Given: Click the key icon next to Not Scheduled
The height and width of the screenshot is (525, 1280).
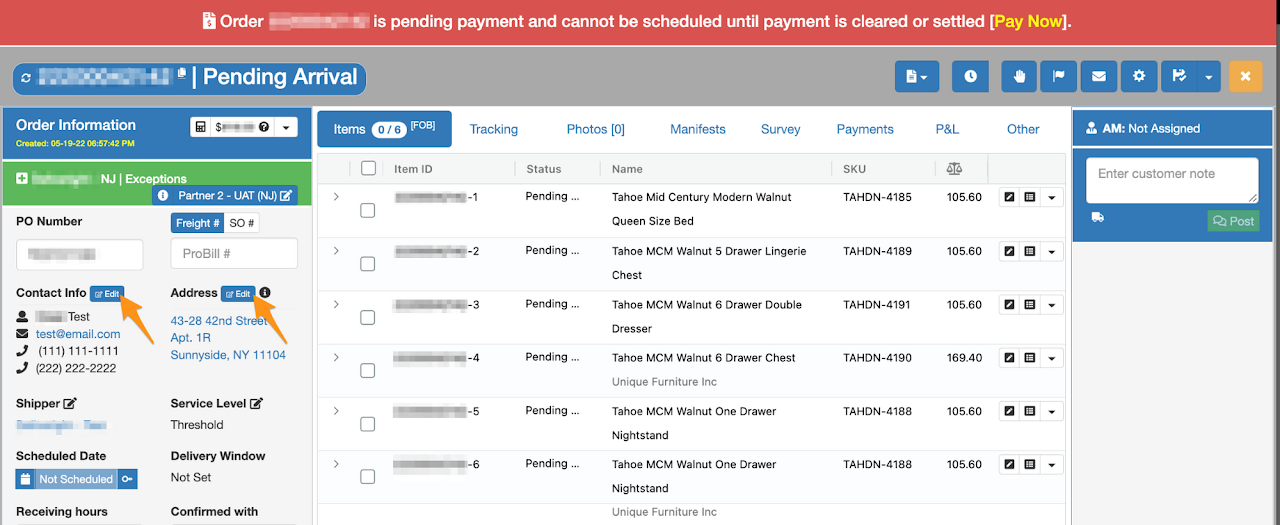Looking at the screenshot, I should [127, 479].
